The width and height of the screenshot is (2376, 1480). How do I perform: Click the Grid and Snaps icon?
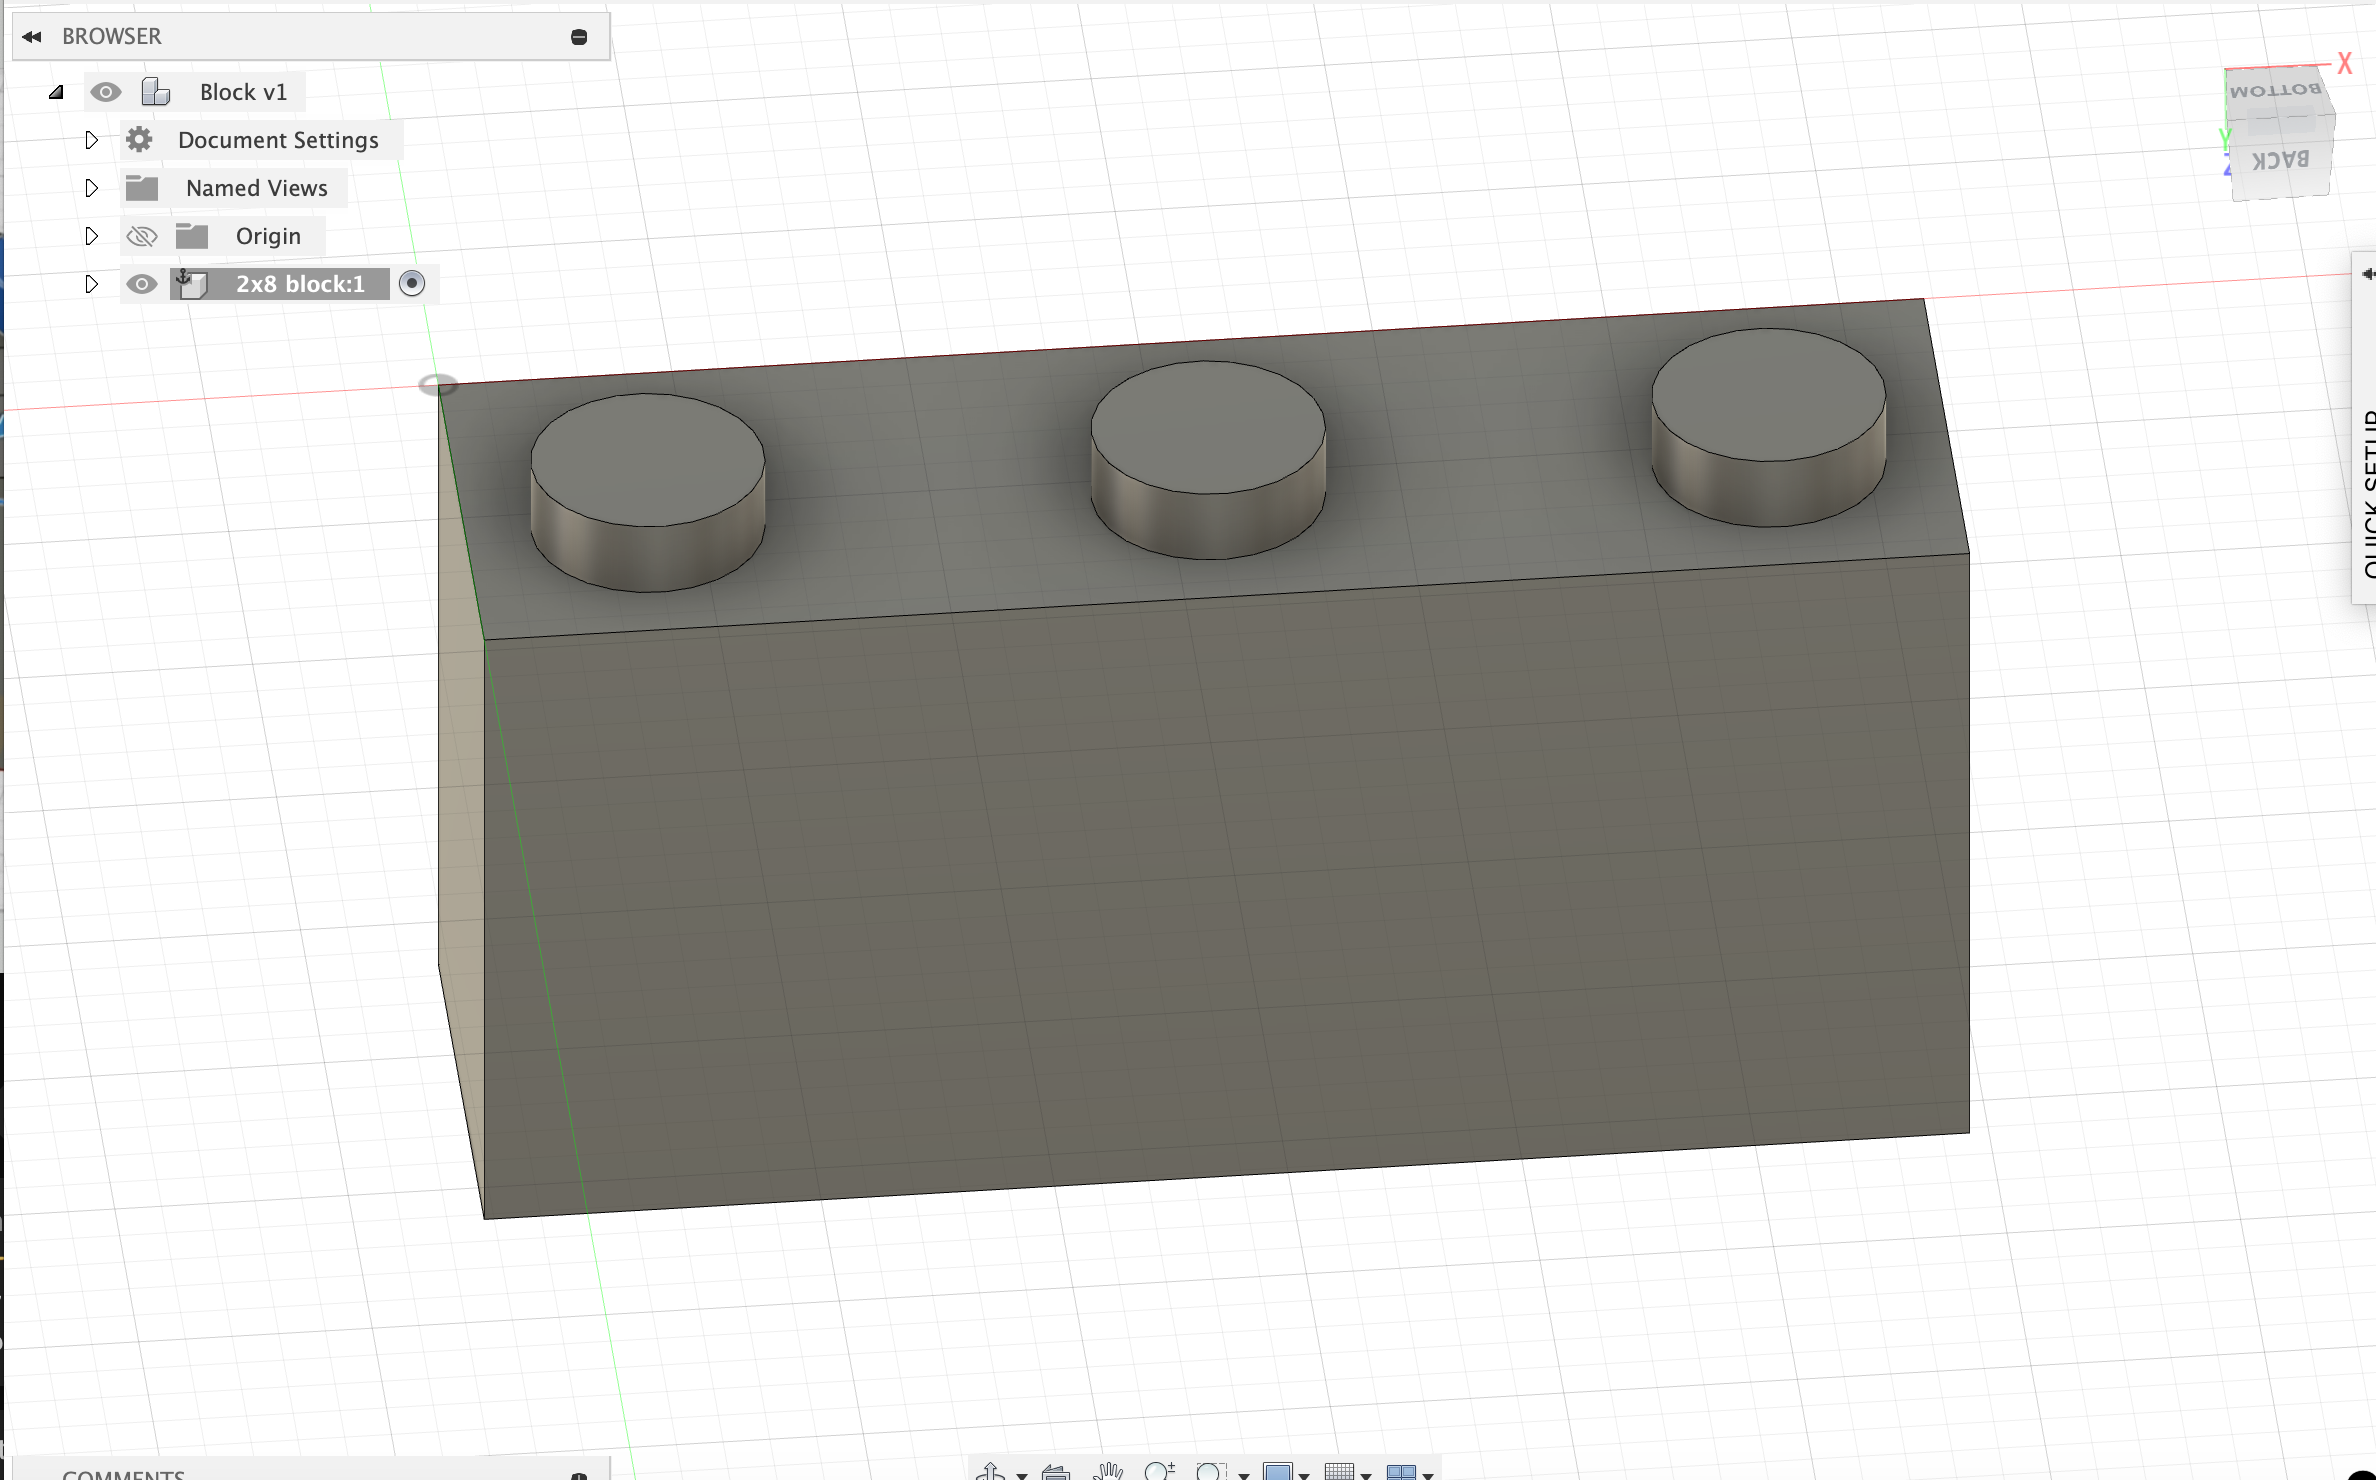[1339, 1472]
